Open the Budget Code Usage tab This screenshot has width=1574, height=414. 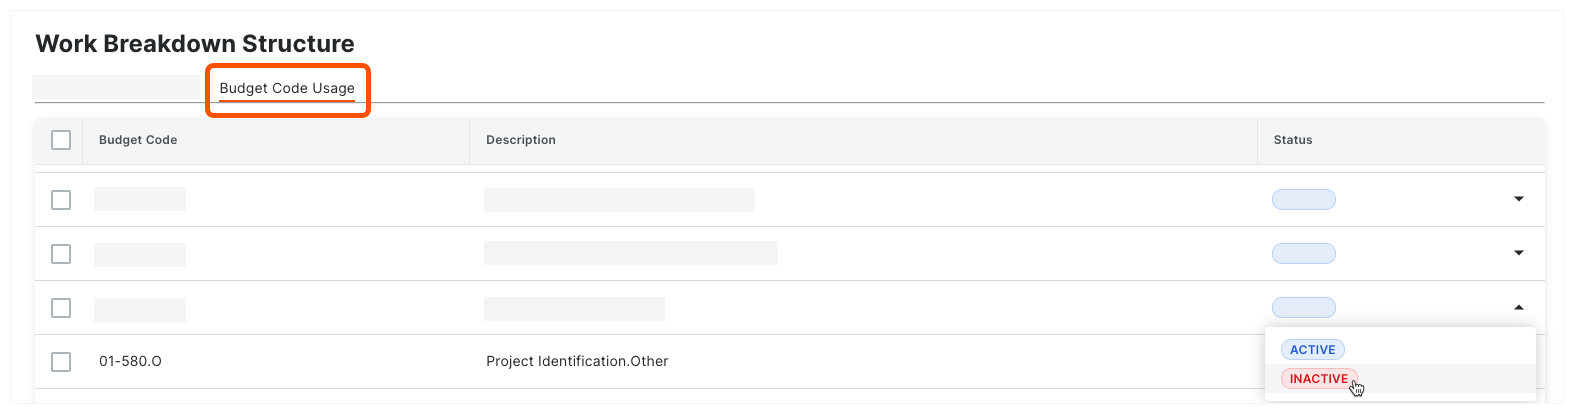pos(287,88)
